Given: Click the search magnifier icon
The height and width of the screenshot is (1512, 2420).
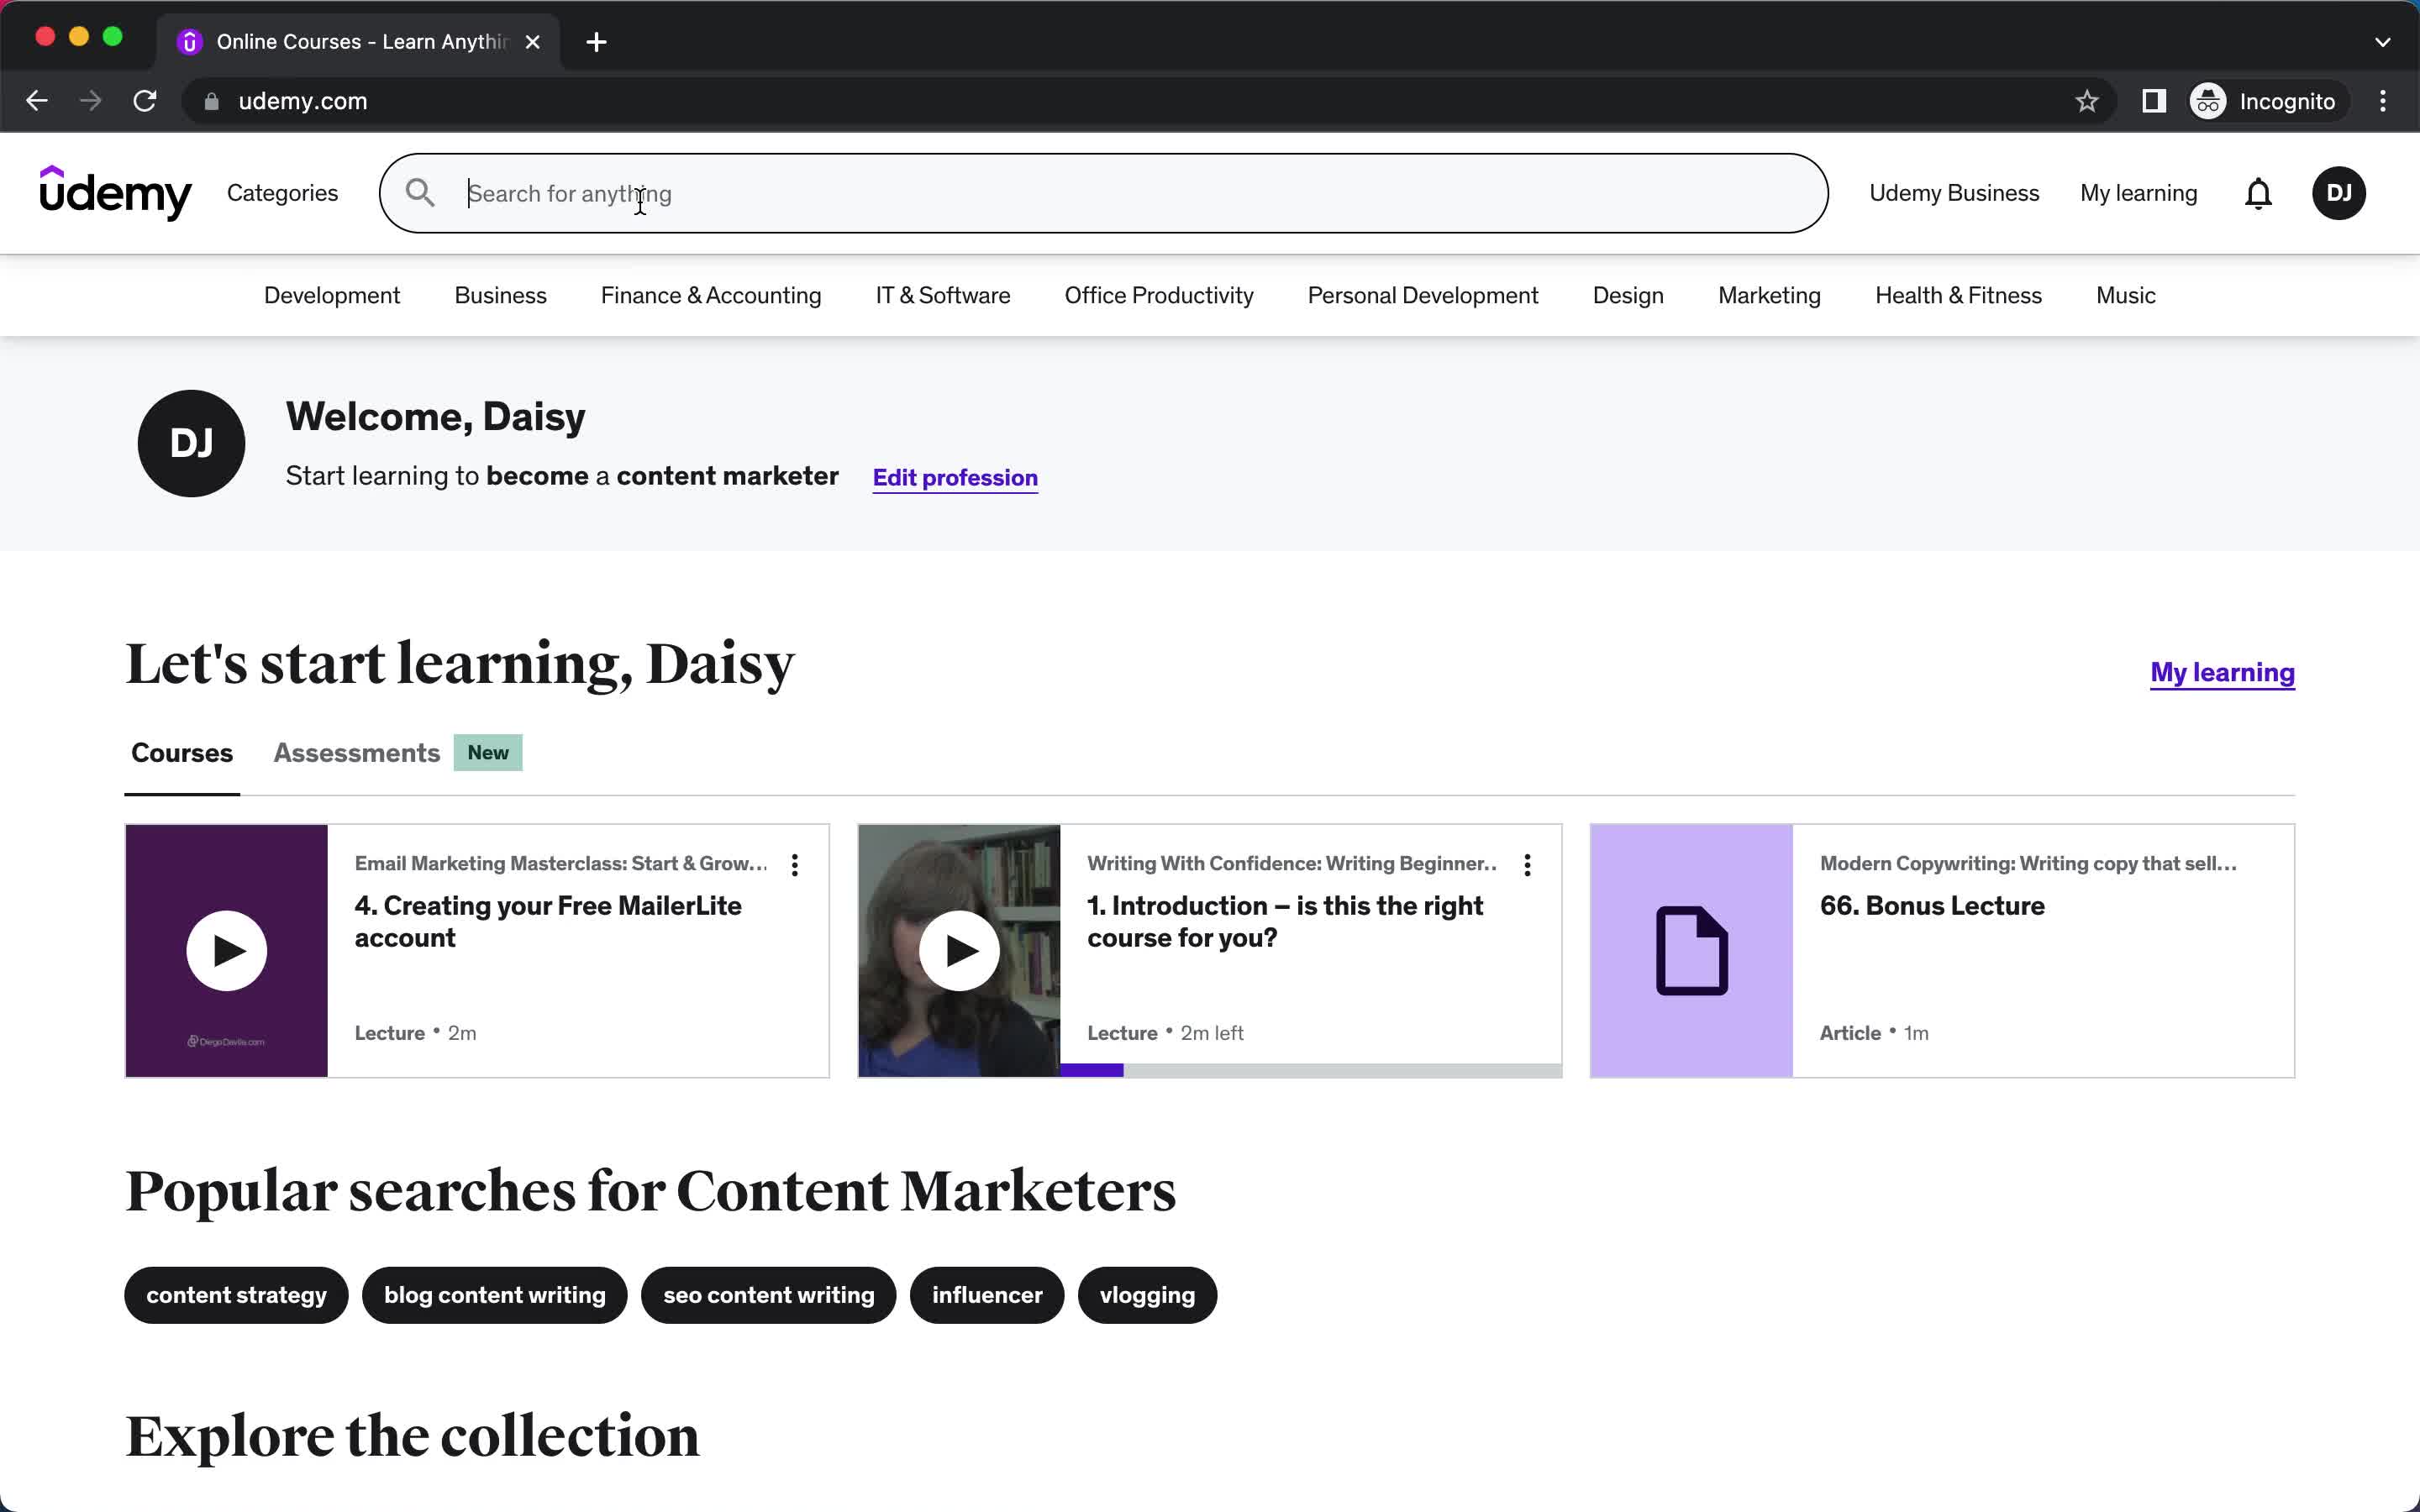Looking at the screenshot, I should [420, 193].
